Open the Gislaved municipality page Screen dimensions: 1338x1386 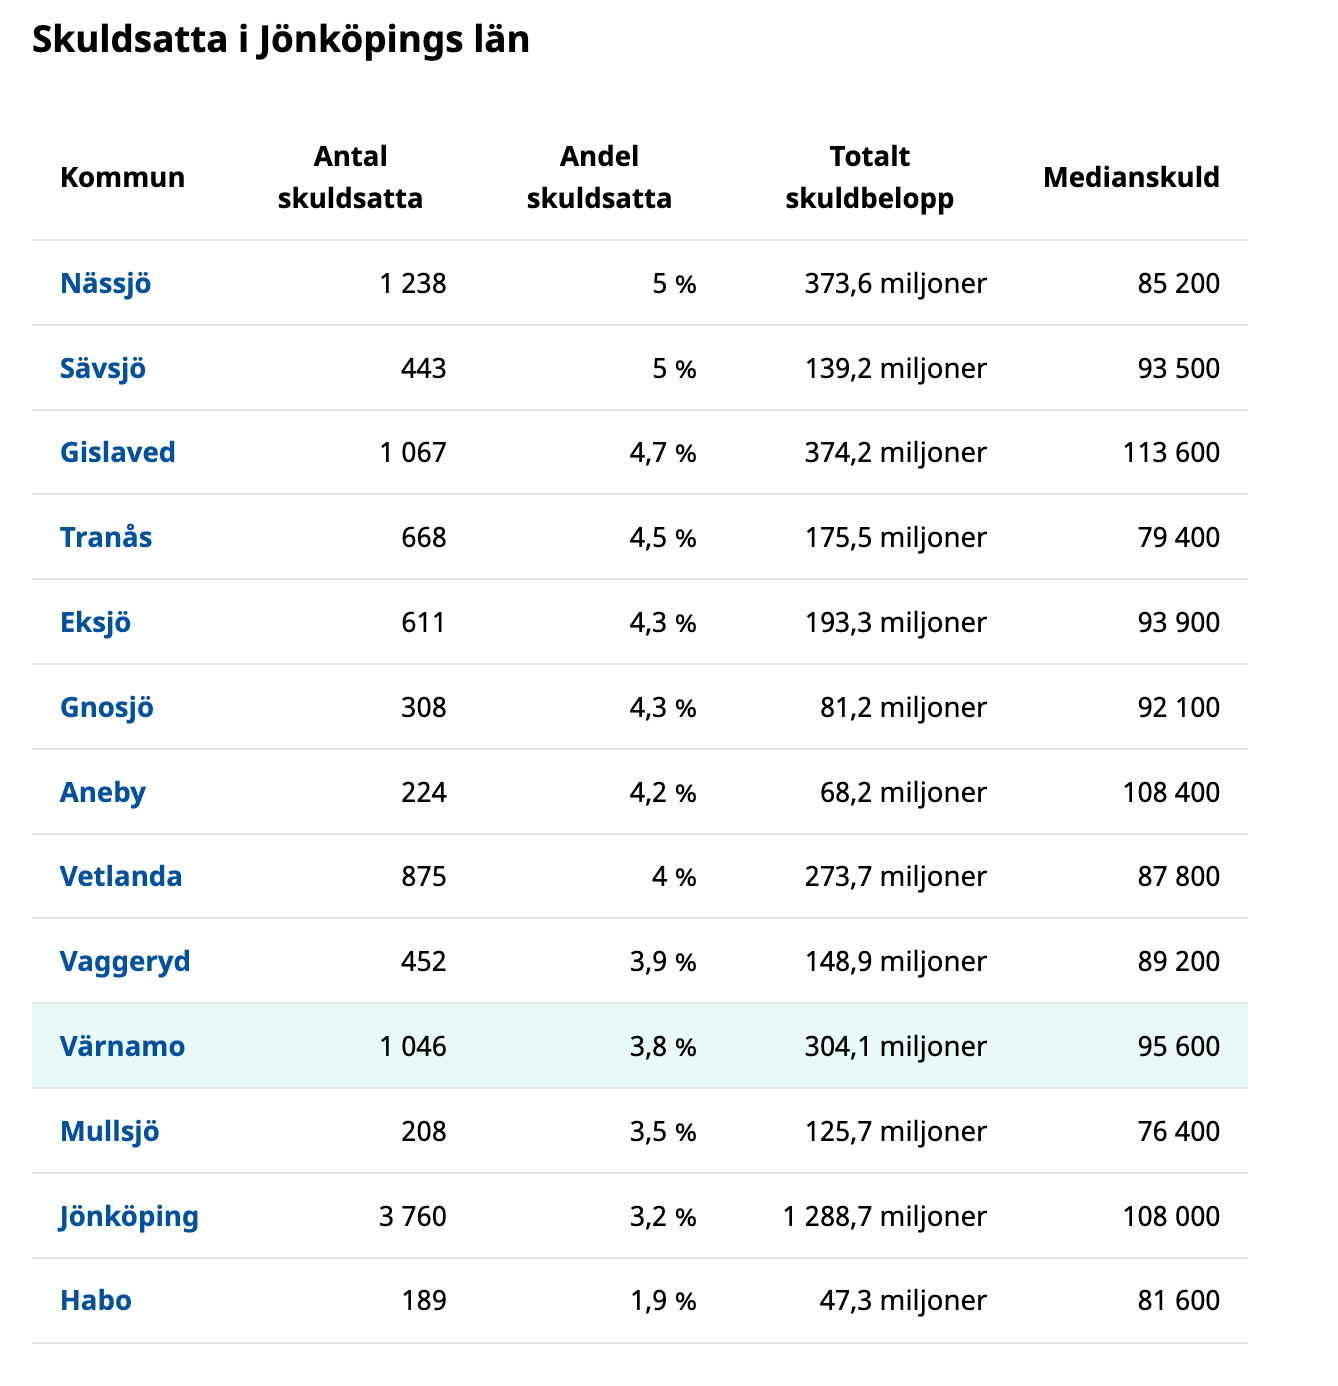pos(117,453)
